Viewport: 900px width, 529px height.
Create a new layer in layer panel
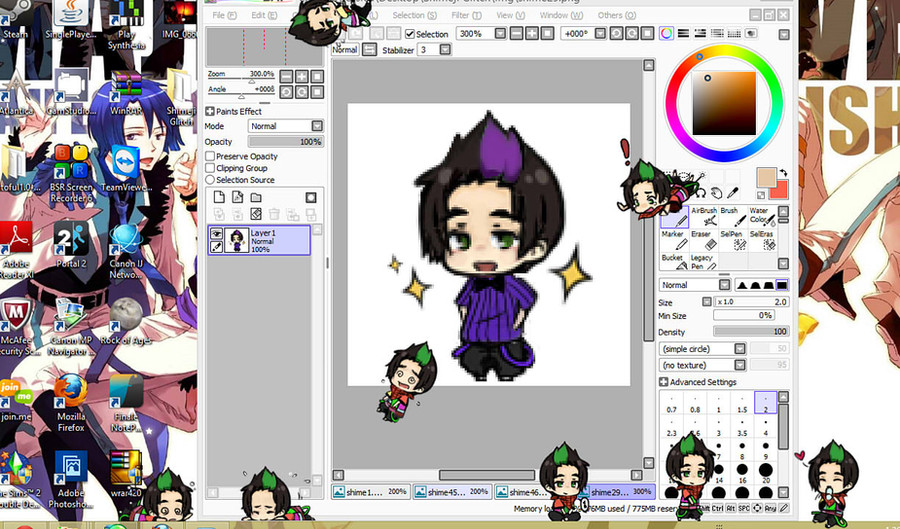coord(219,197)
